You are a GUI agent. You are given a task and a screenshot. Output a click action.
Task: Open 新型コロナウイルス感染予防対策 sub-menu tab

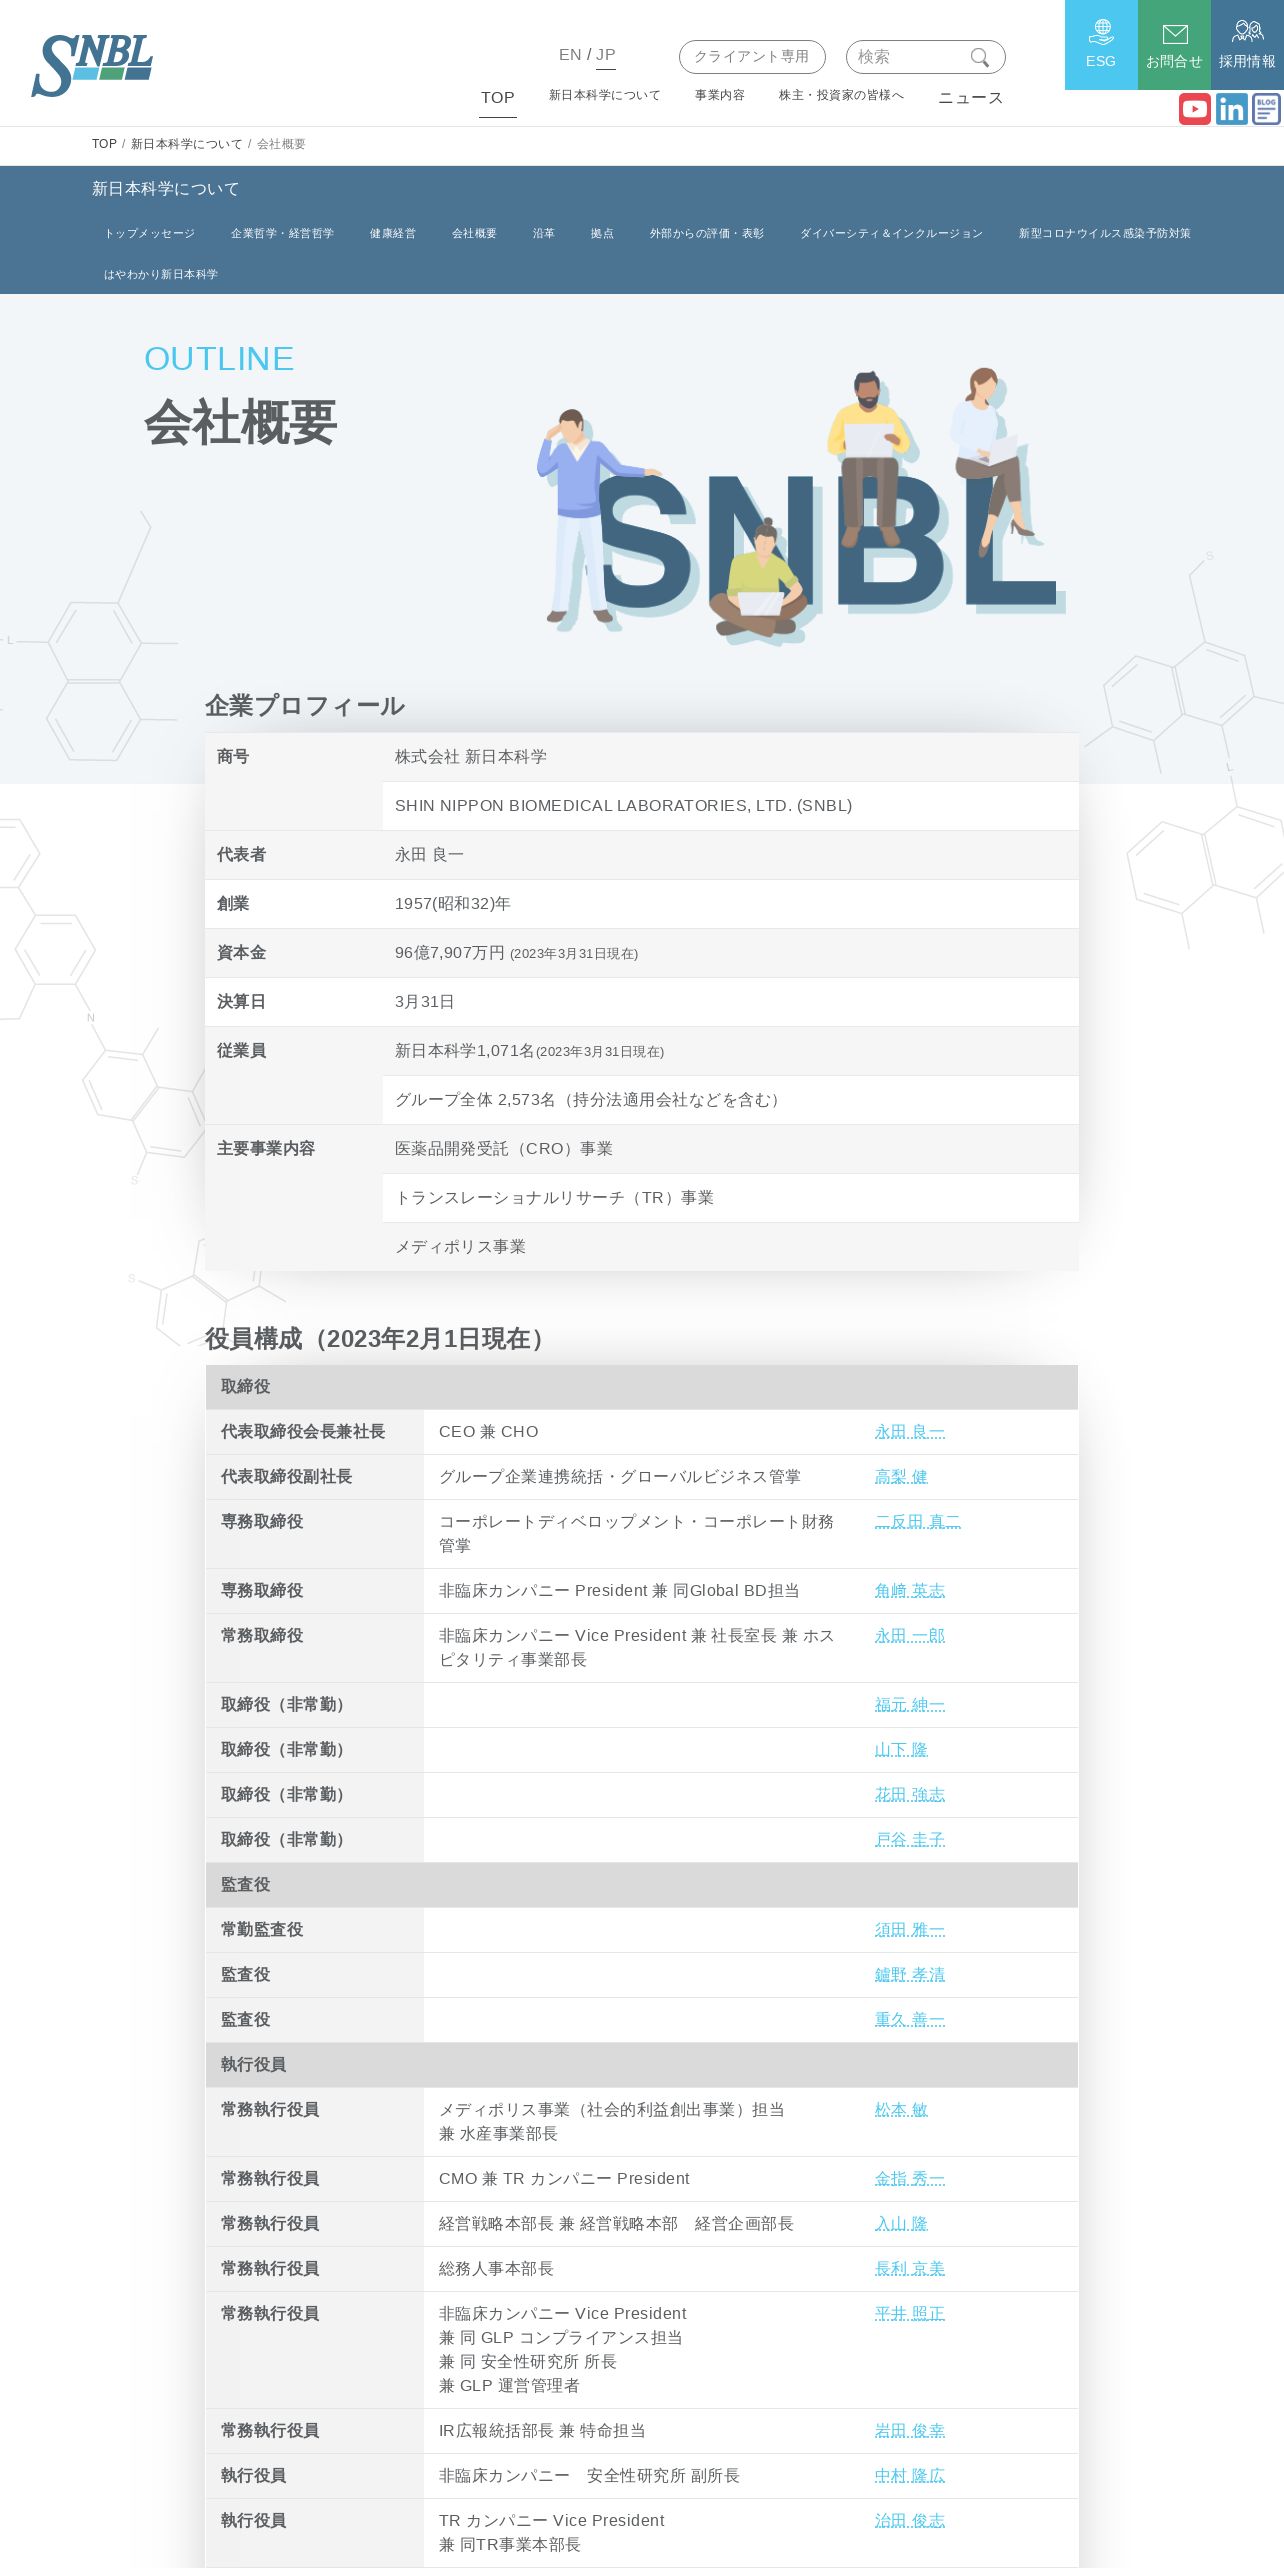tap(1105, 233)
